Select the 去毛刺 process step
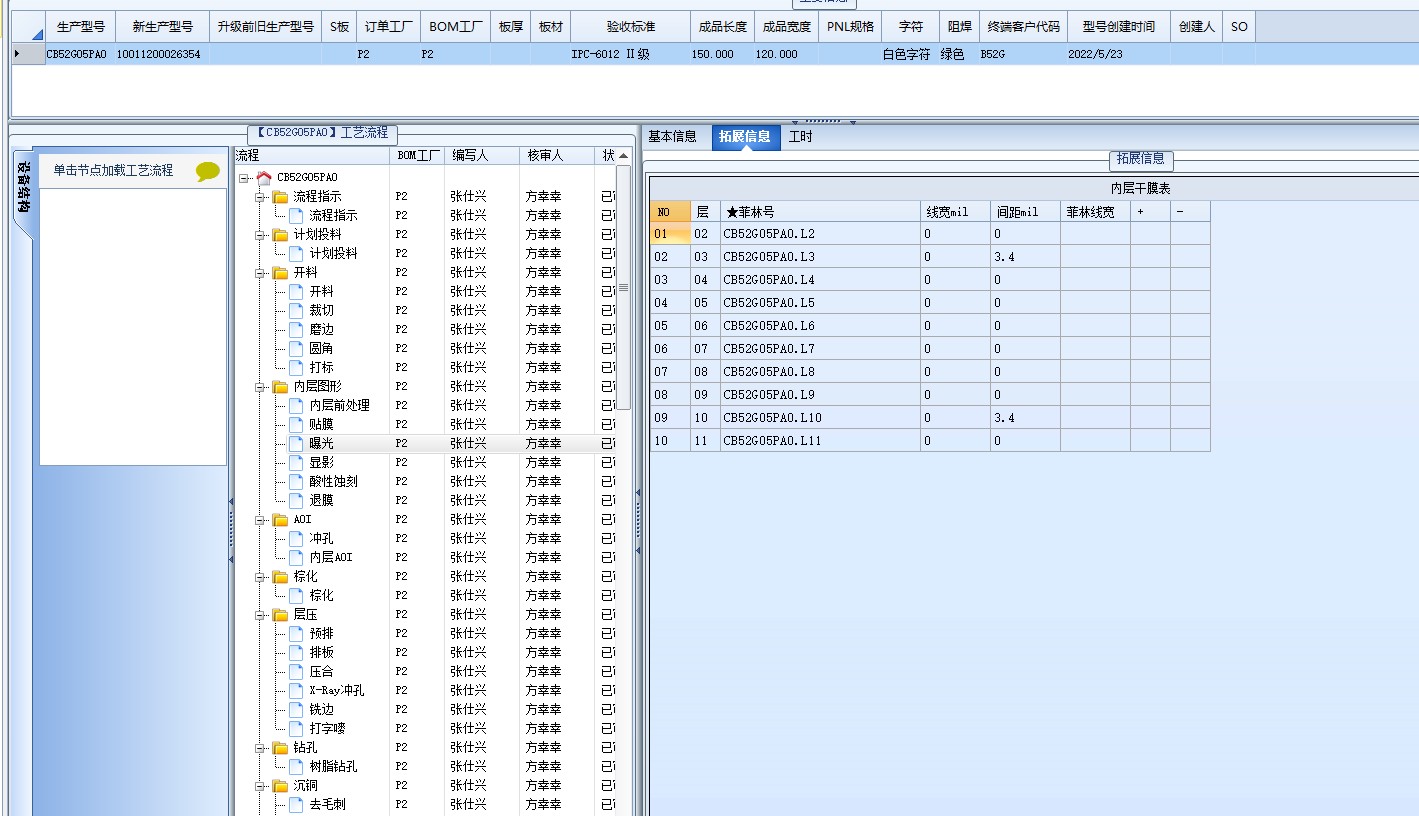1419x816 pixels. pyautogui.click(x=327, y=804)
